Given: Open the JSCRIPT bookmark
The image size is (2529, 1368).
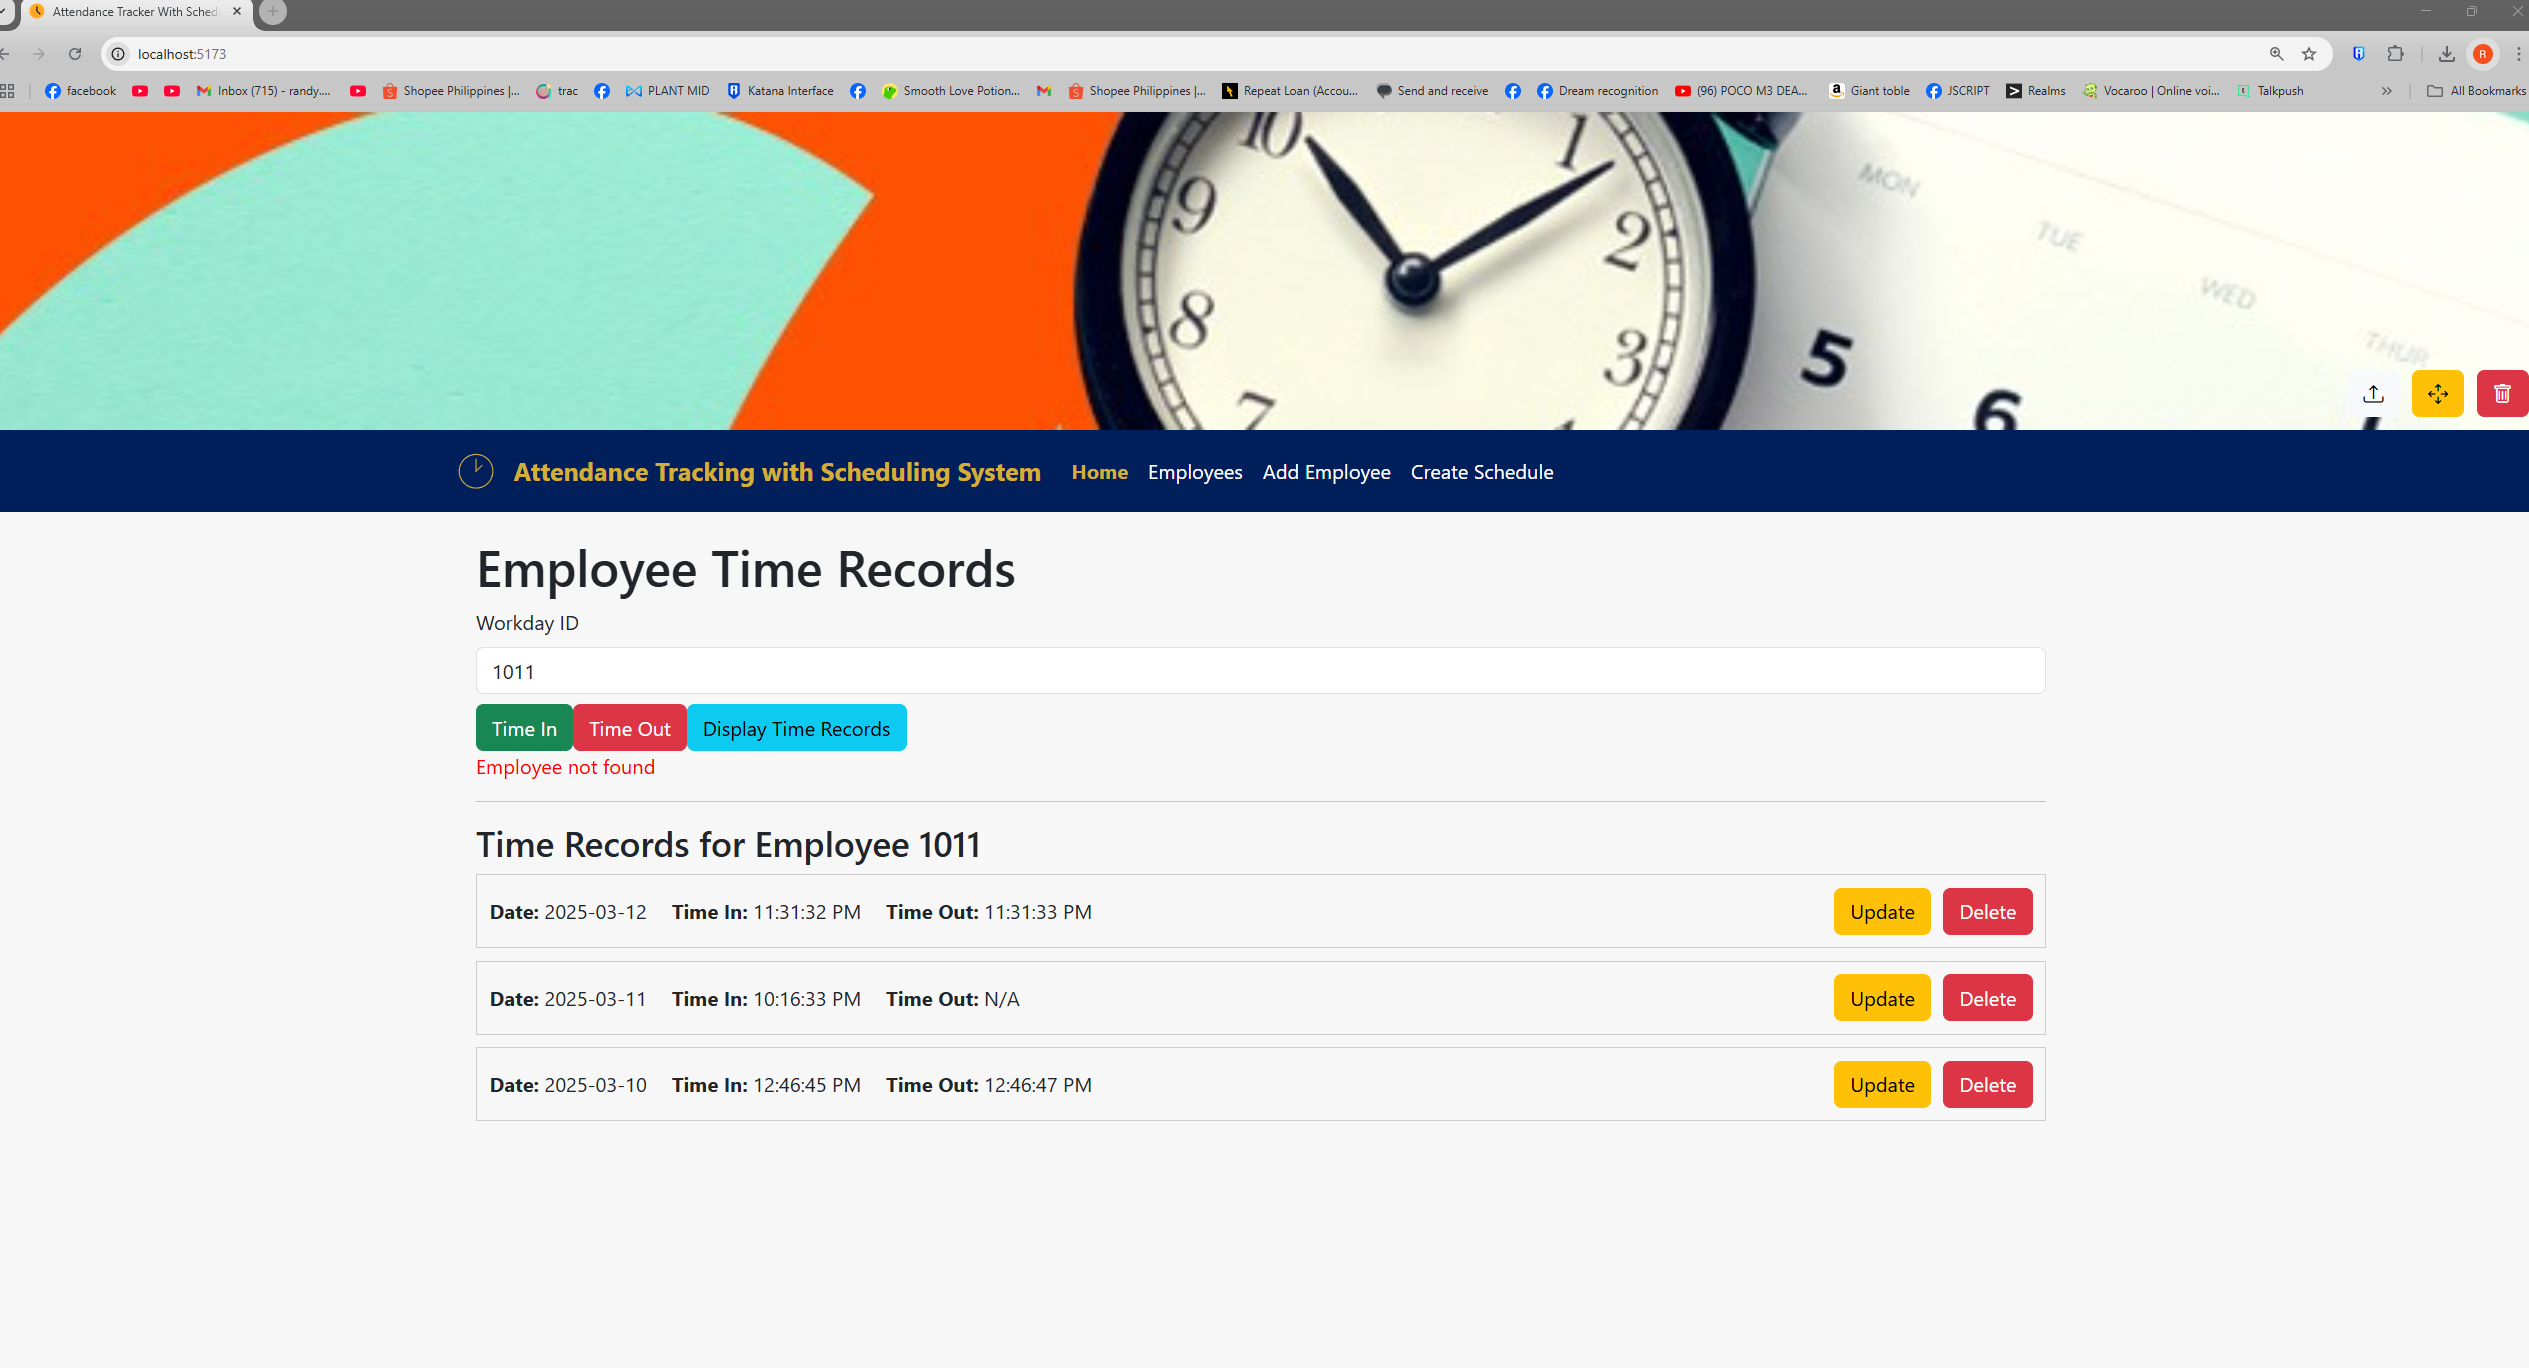Looking at the screenshot, I should tap(1958, 91).
